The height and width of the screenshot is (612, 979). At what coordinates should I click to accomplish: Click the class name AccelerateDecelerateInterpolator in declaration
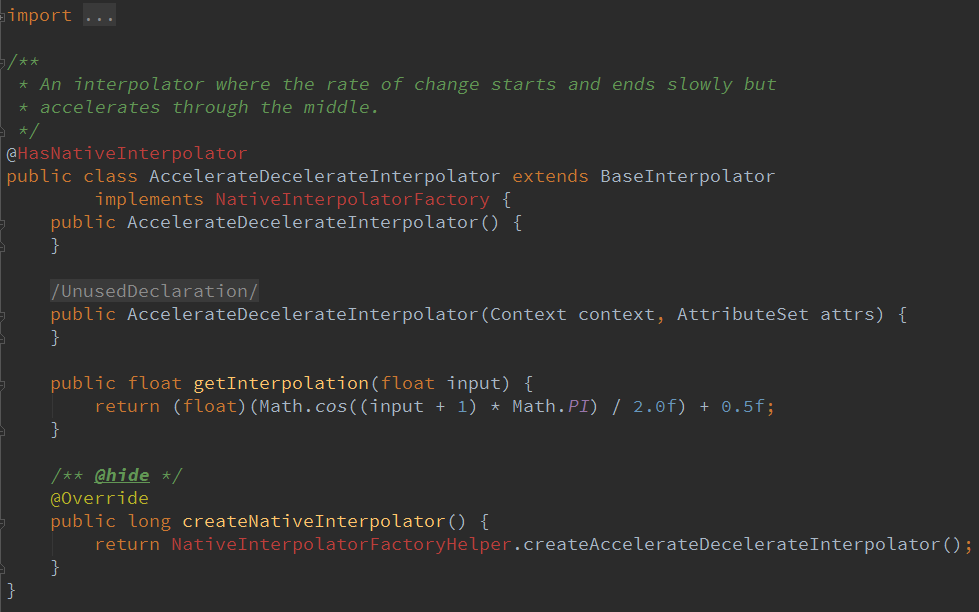click(x=325, y=176)
